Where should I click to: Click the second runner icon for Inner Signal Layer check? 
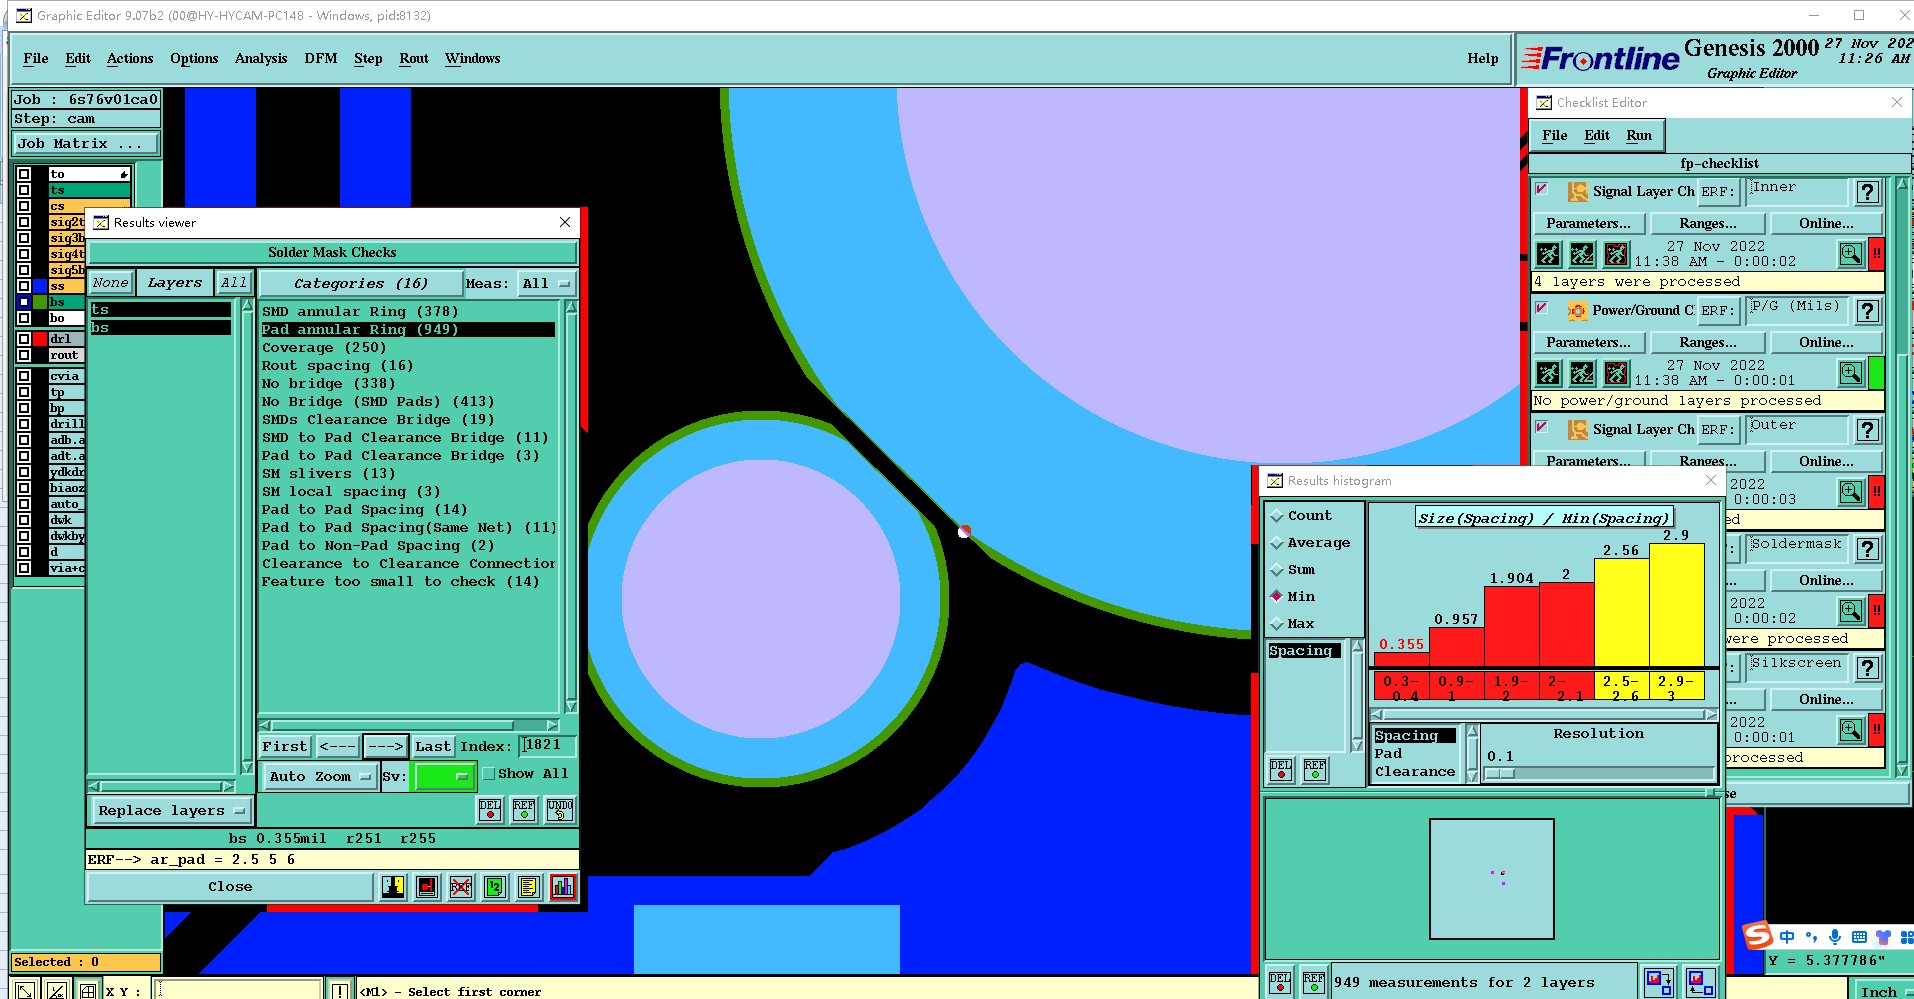pyautogui.click(x=1582, y=254)
